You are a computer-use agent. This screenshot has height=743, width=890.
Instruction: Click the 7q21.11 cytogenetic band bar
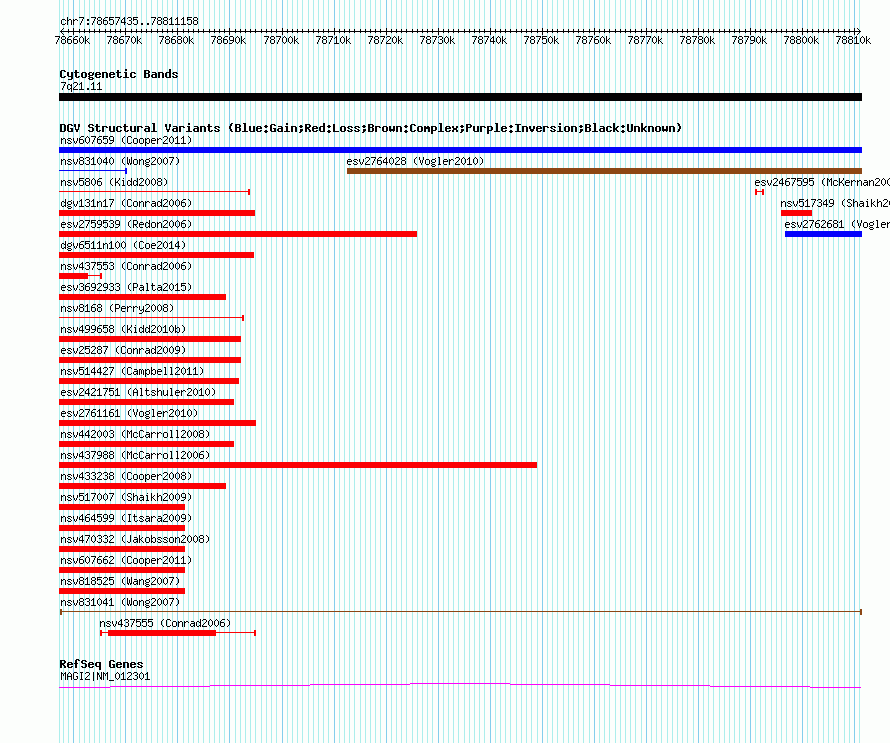[460, 97]
